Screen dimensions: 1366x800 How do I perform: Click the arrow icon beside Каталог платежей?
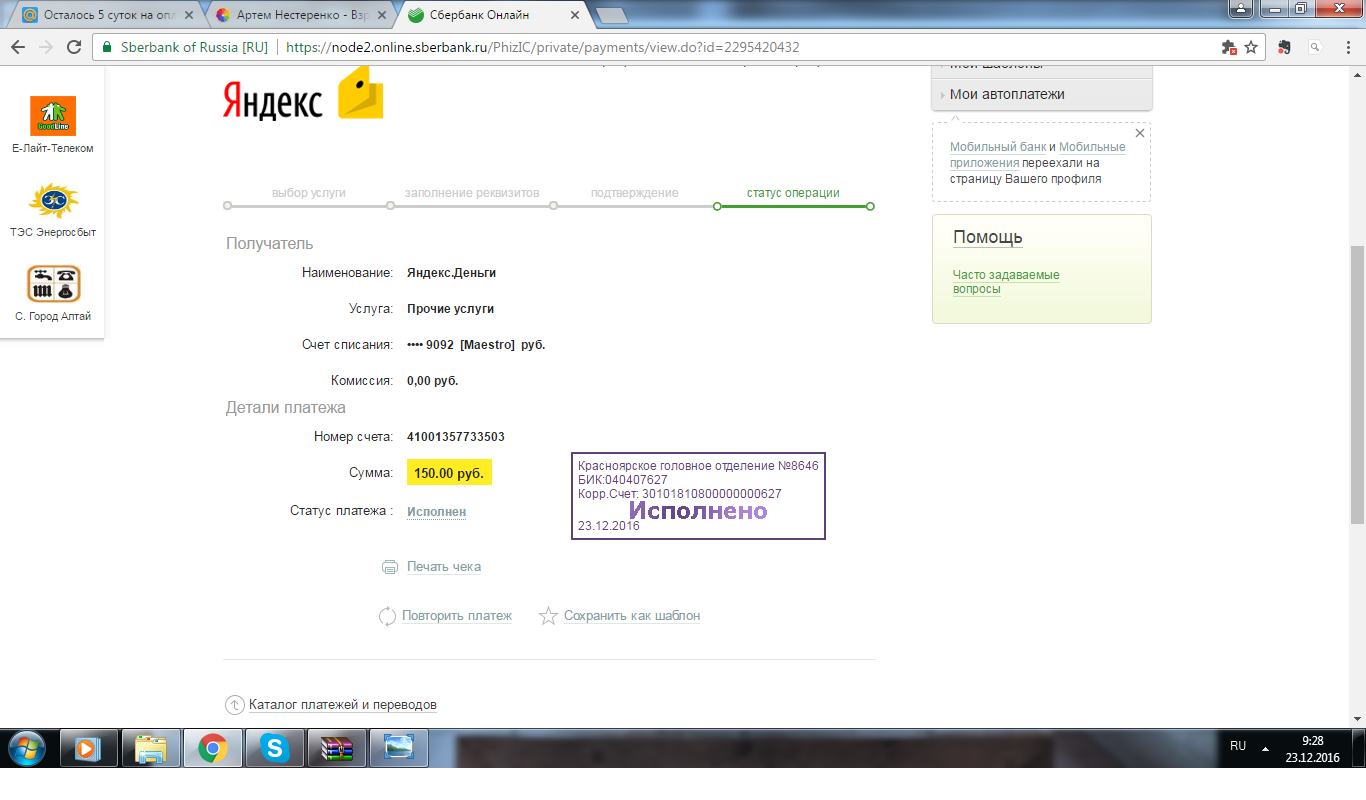click(233, 704)
